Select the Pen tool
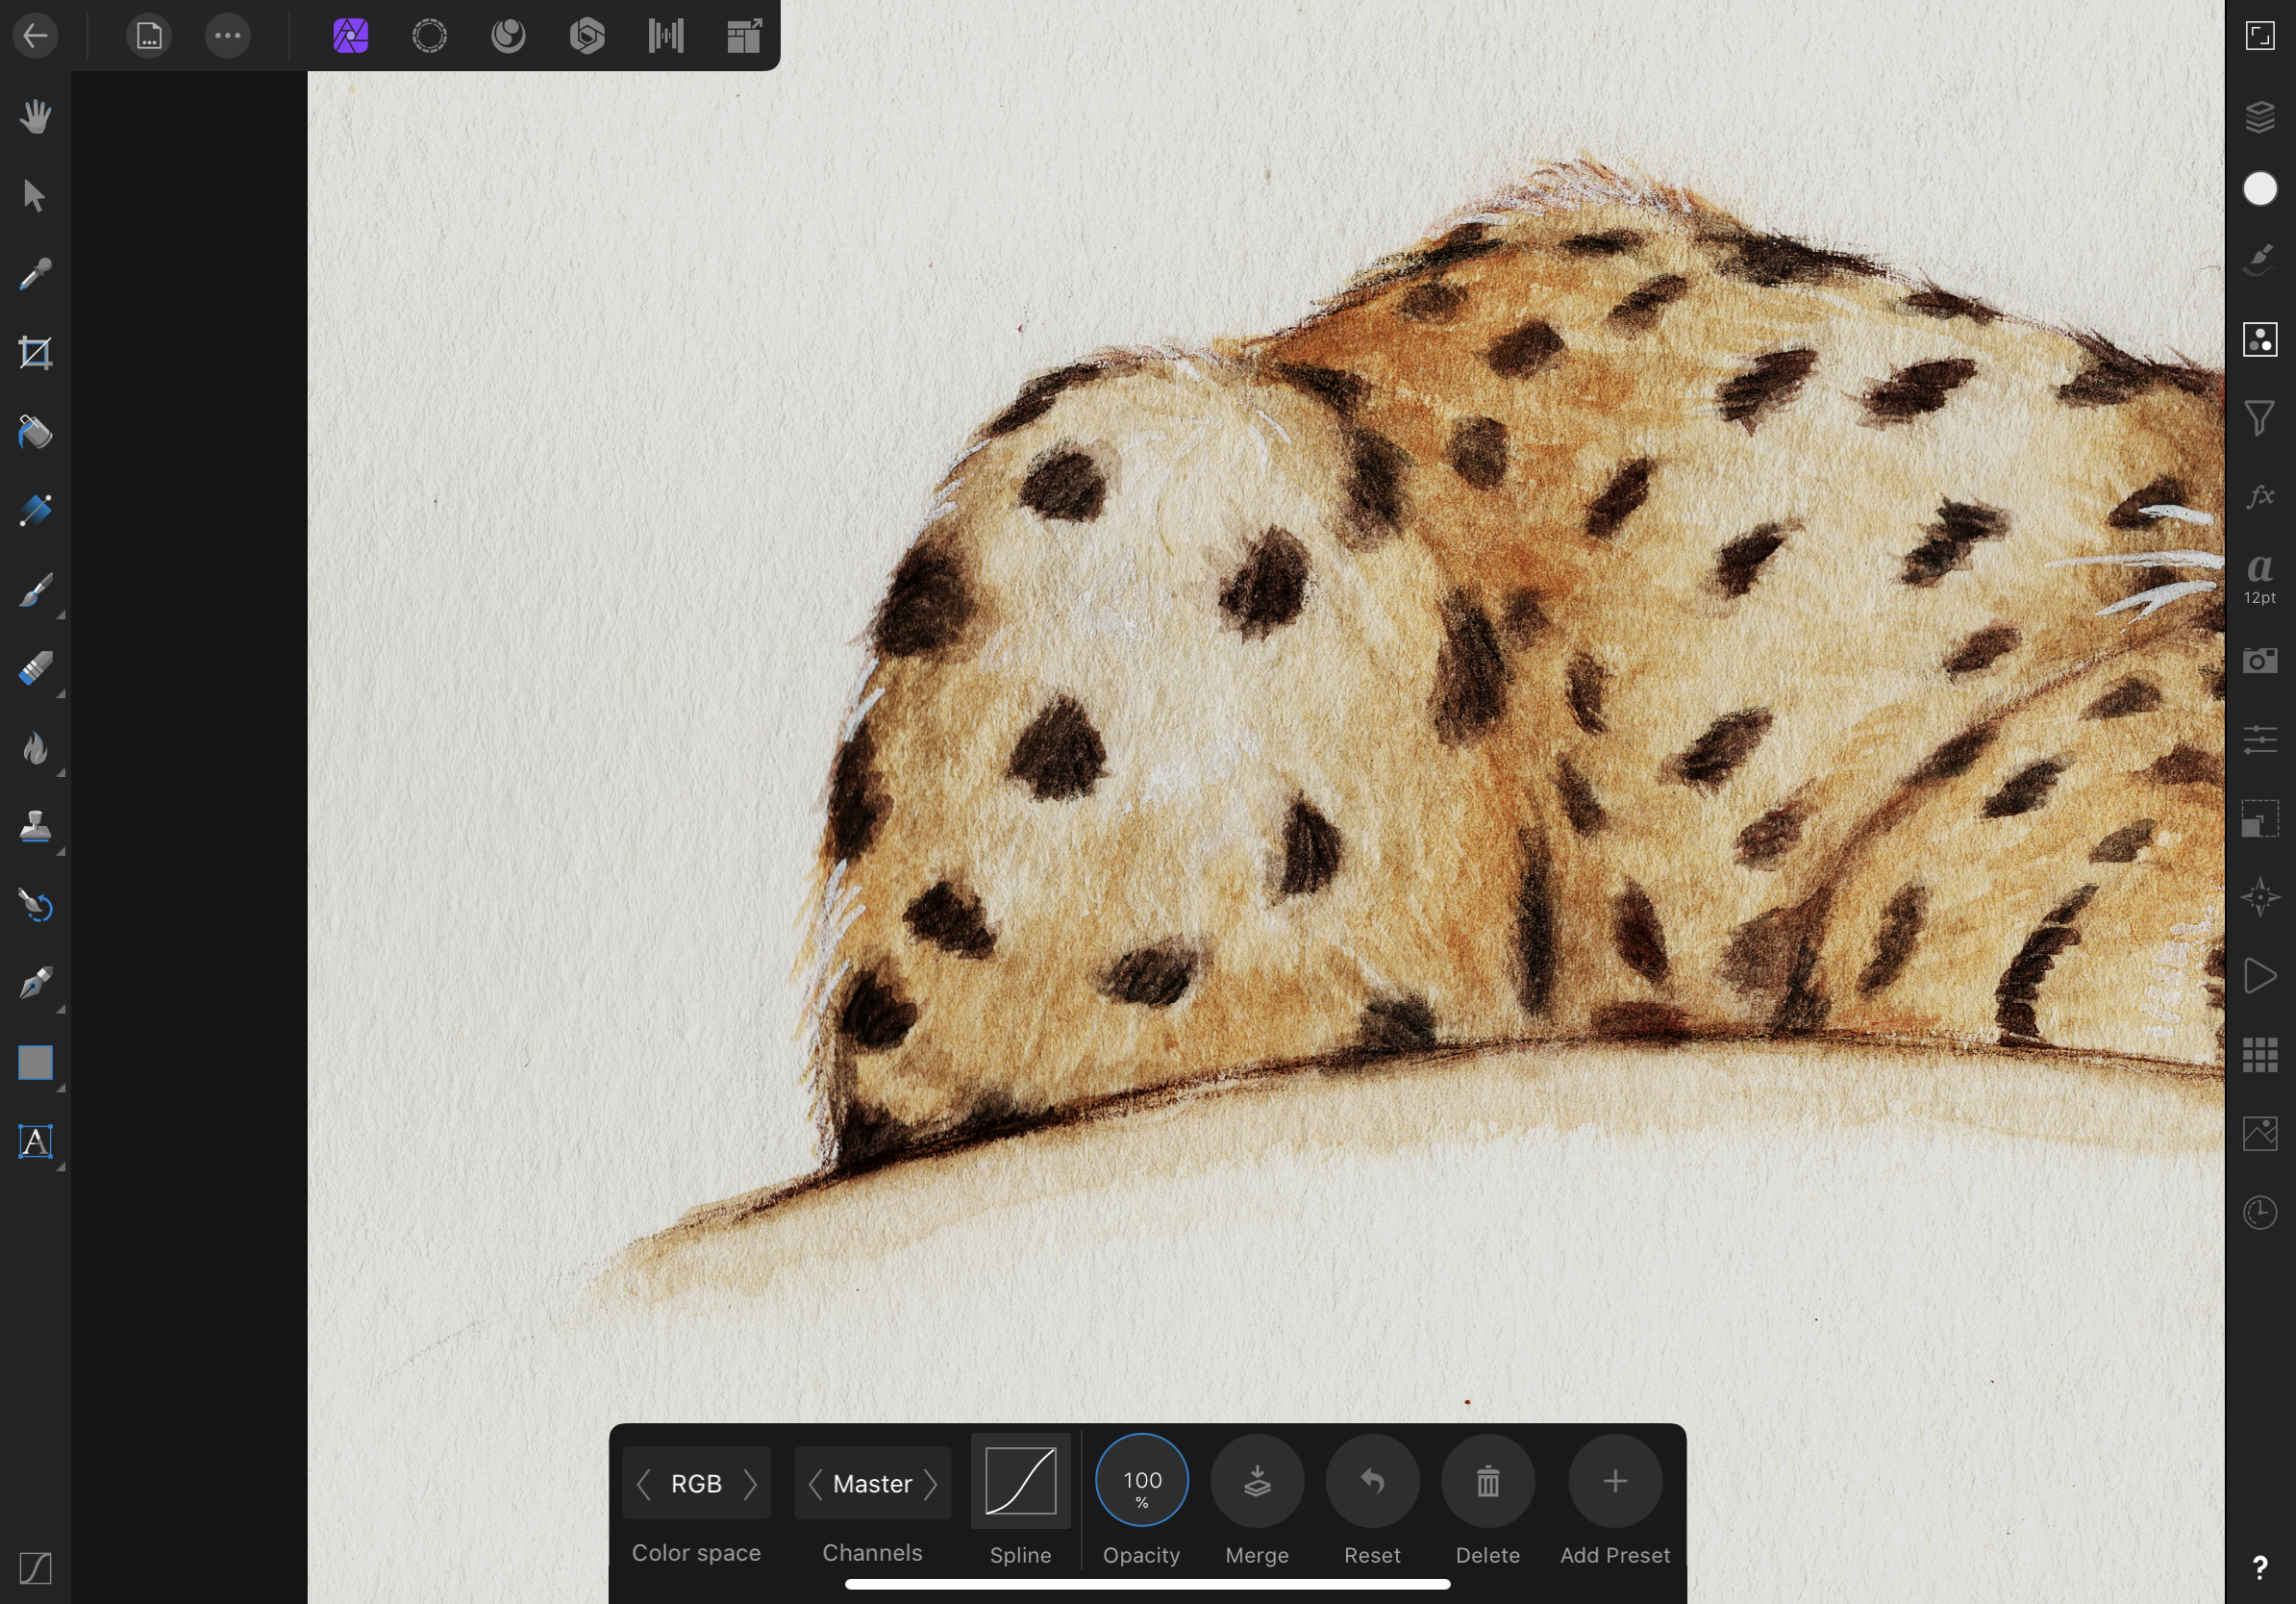2296x1604 pixels. pos(35,984)
